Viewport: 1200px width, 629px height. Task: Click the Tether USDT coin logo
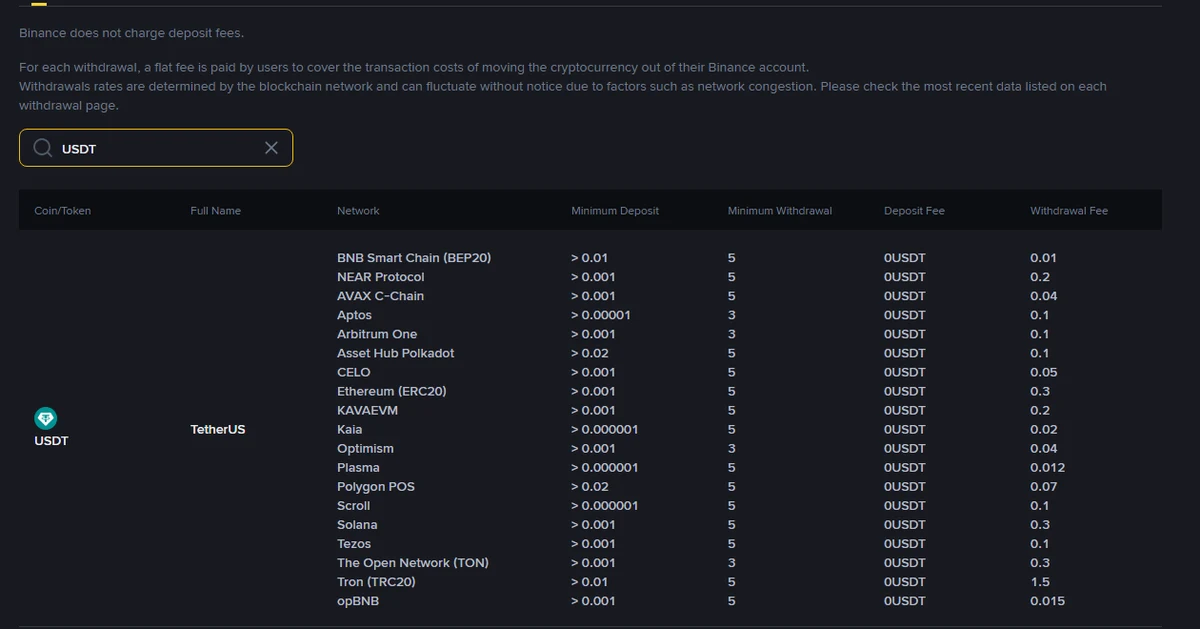coord(46,418)
